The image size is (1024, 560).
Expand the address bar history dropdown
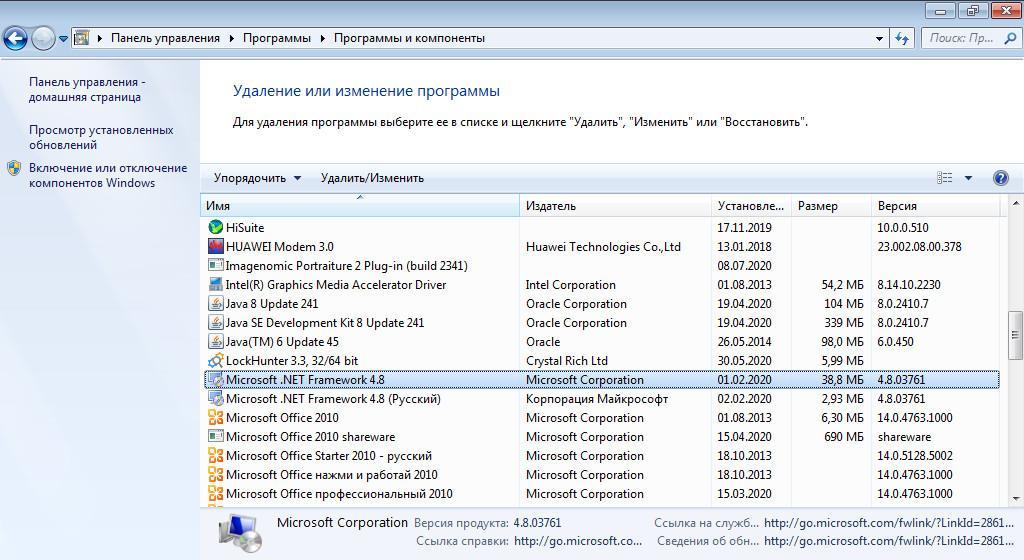tap(879, 39)
